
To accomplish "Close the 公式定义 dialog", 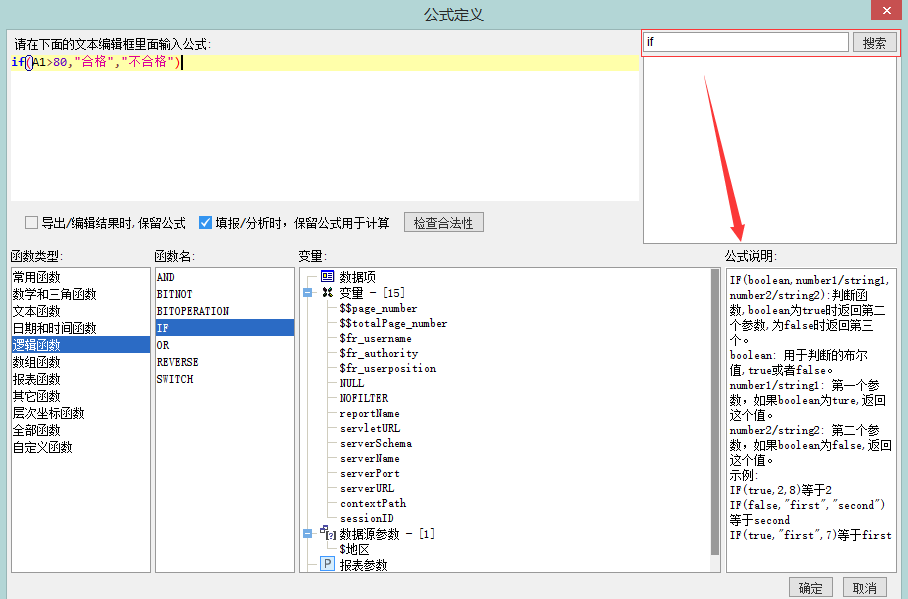I will pos(887,10).
